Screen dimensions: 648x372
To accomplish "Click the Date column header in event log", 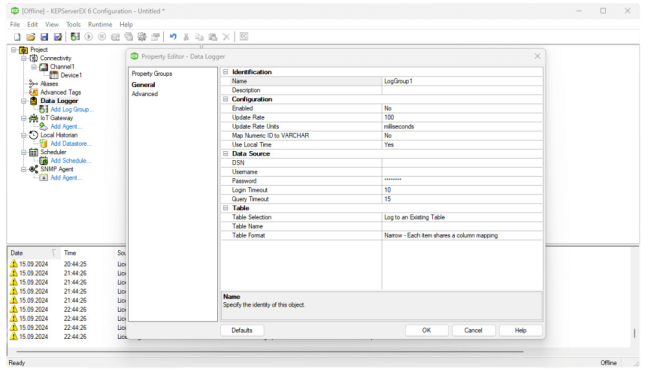I will click(33, 253).
